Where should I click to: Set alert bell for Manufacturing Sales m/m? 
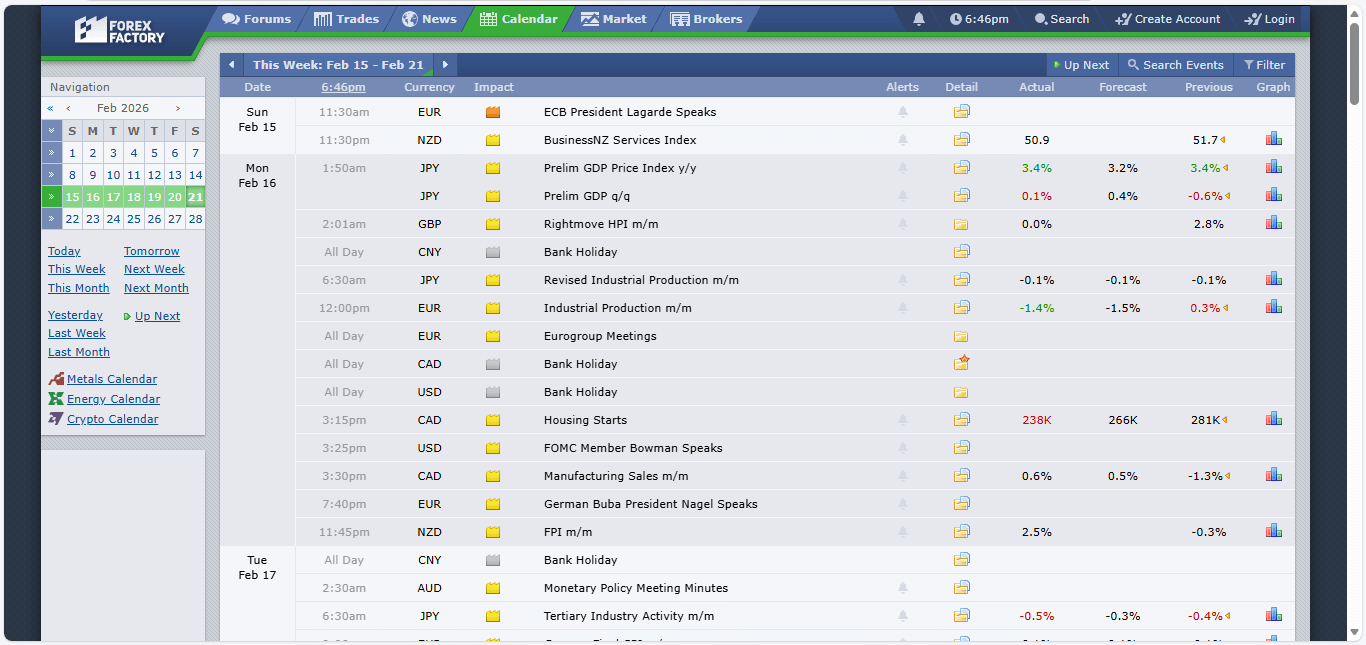903,476
